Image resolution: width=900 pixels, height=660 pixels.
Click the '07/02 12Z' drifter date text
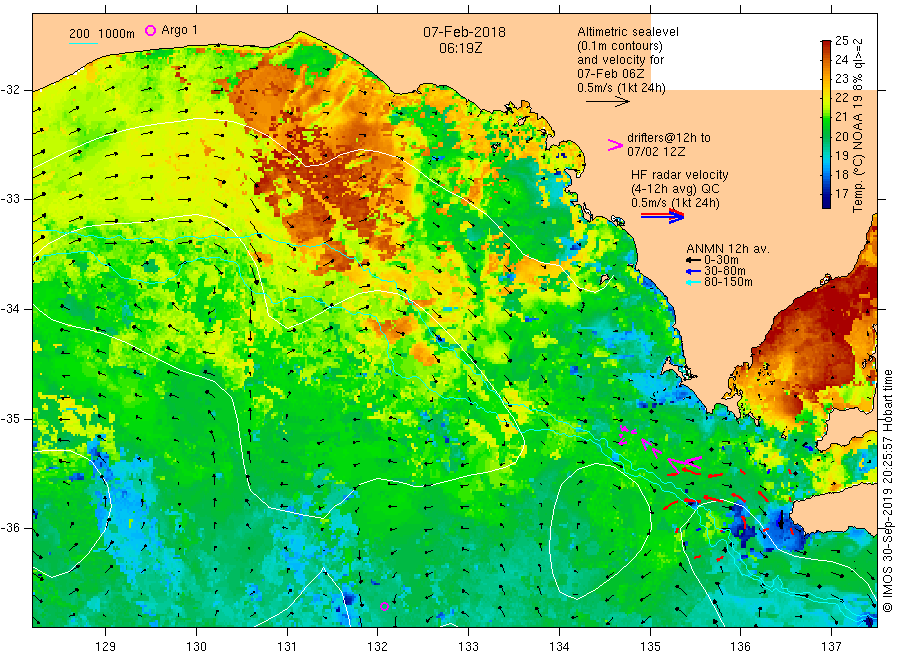(655, 152)
